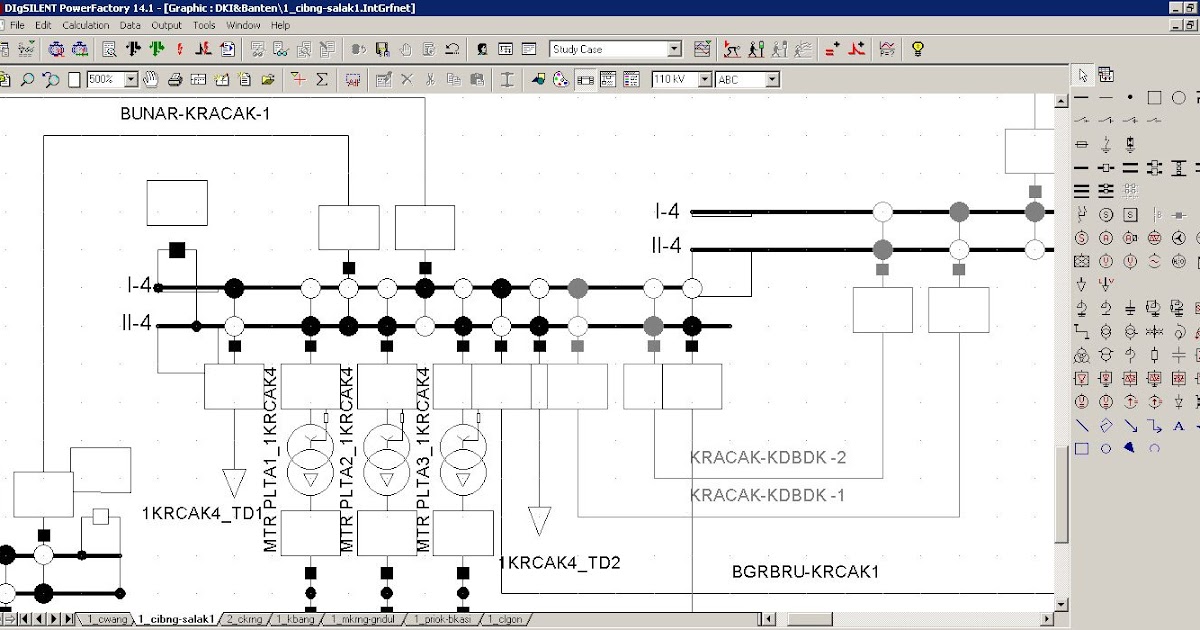Toggle the light bulb break indicator

(x=917, y=48)
